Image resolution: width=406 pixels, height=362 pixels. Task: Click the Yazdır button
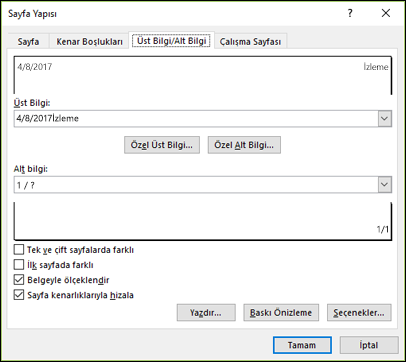coord(206,313)
